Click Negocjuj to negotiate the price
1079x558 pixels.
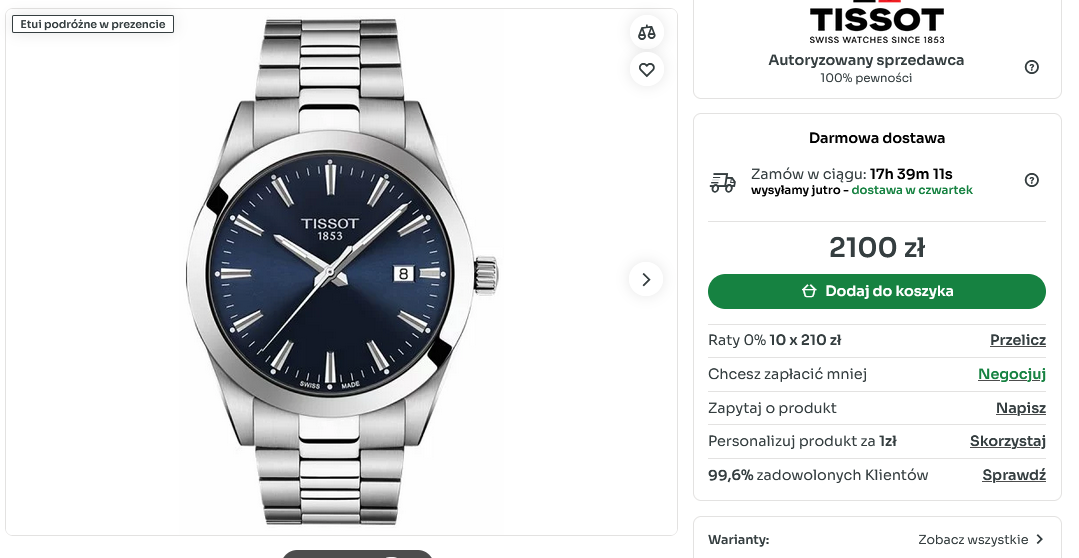pos(1011,374)
